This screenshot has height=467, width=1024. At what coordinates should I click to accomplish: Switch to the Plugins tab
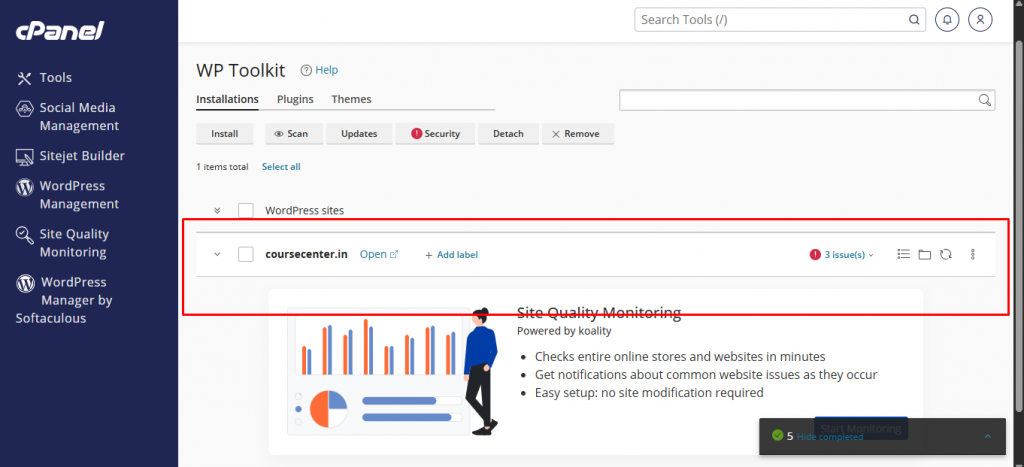tap(295, 99)
